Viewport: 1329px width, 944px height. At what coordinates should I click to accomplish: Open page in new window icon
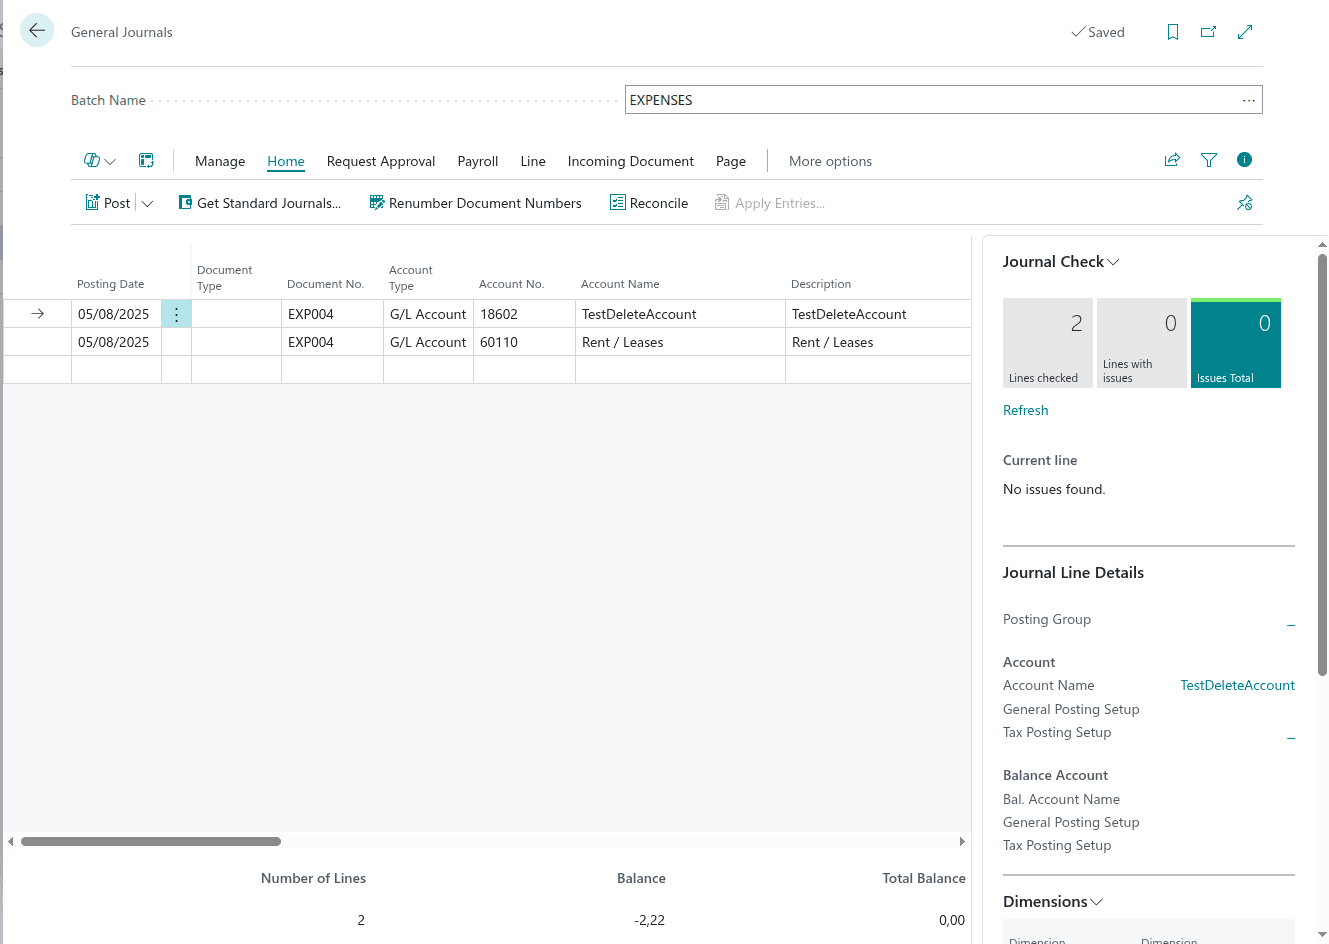click(1209, 32)
